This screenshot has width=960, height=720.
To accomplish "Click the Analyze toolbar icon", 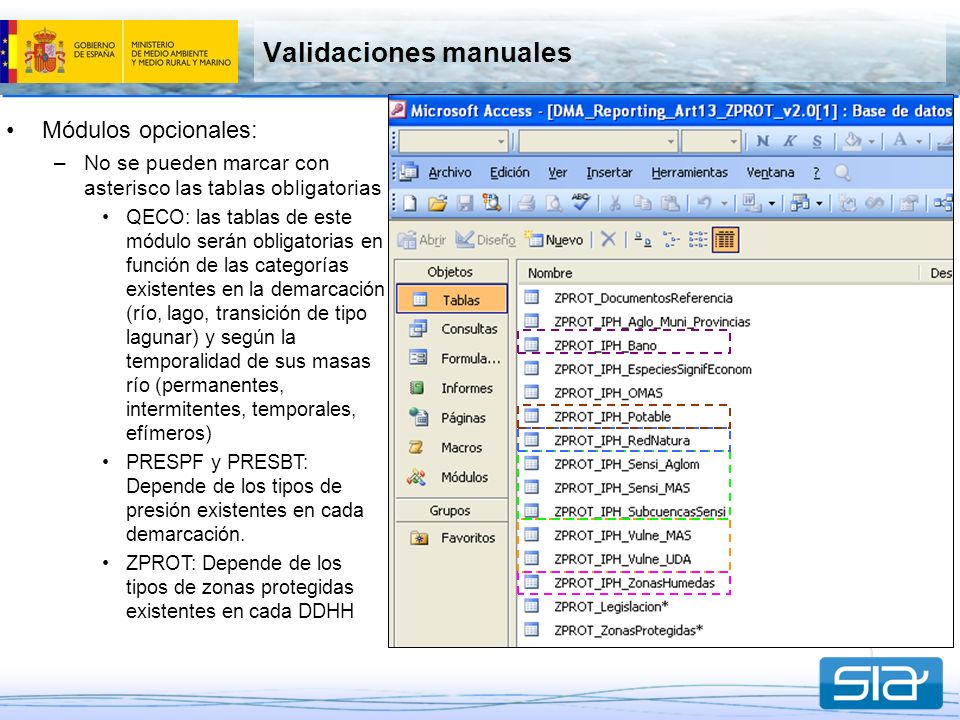I will 800,203.
